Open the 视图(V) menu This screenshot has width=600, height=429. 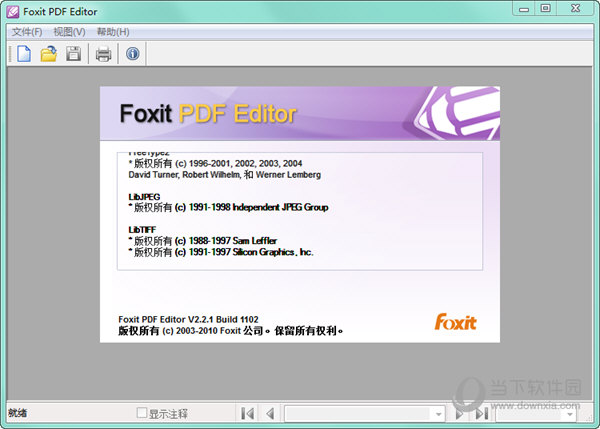[69, 32]
